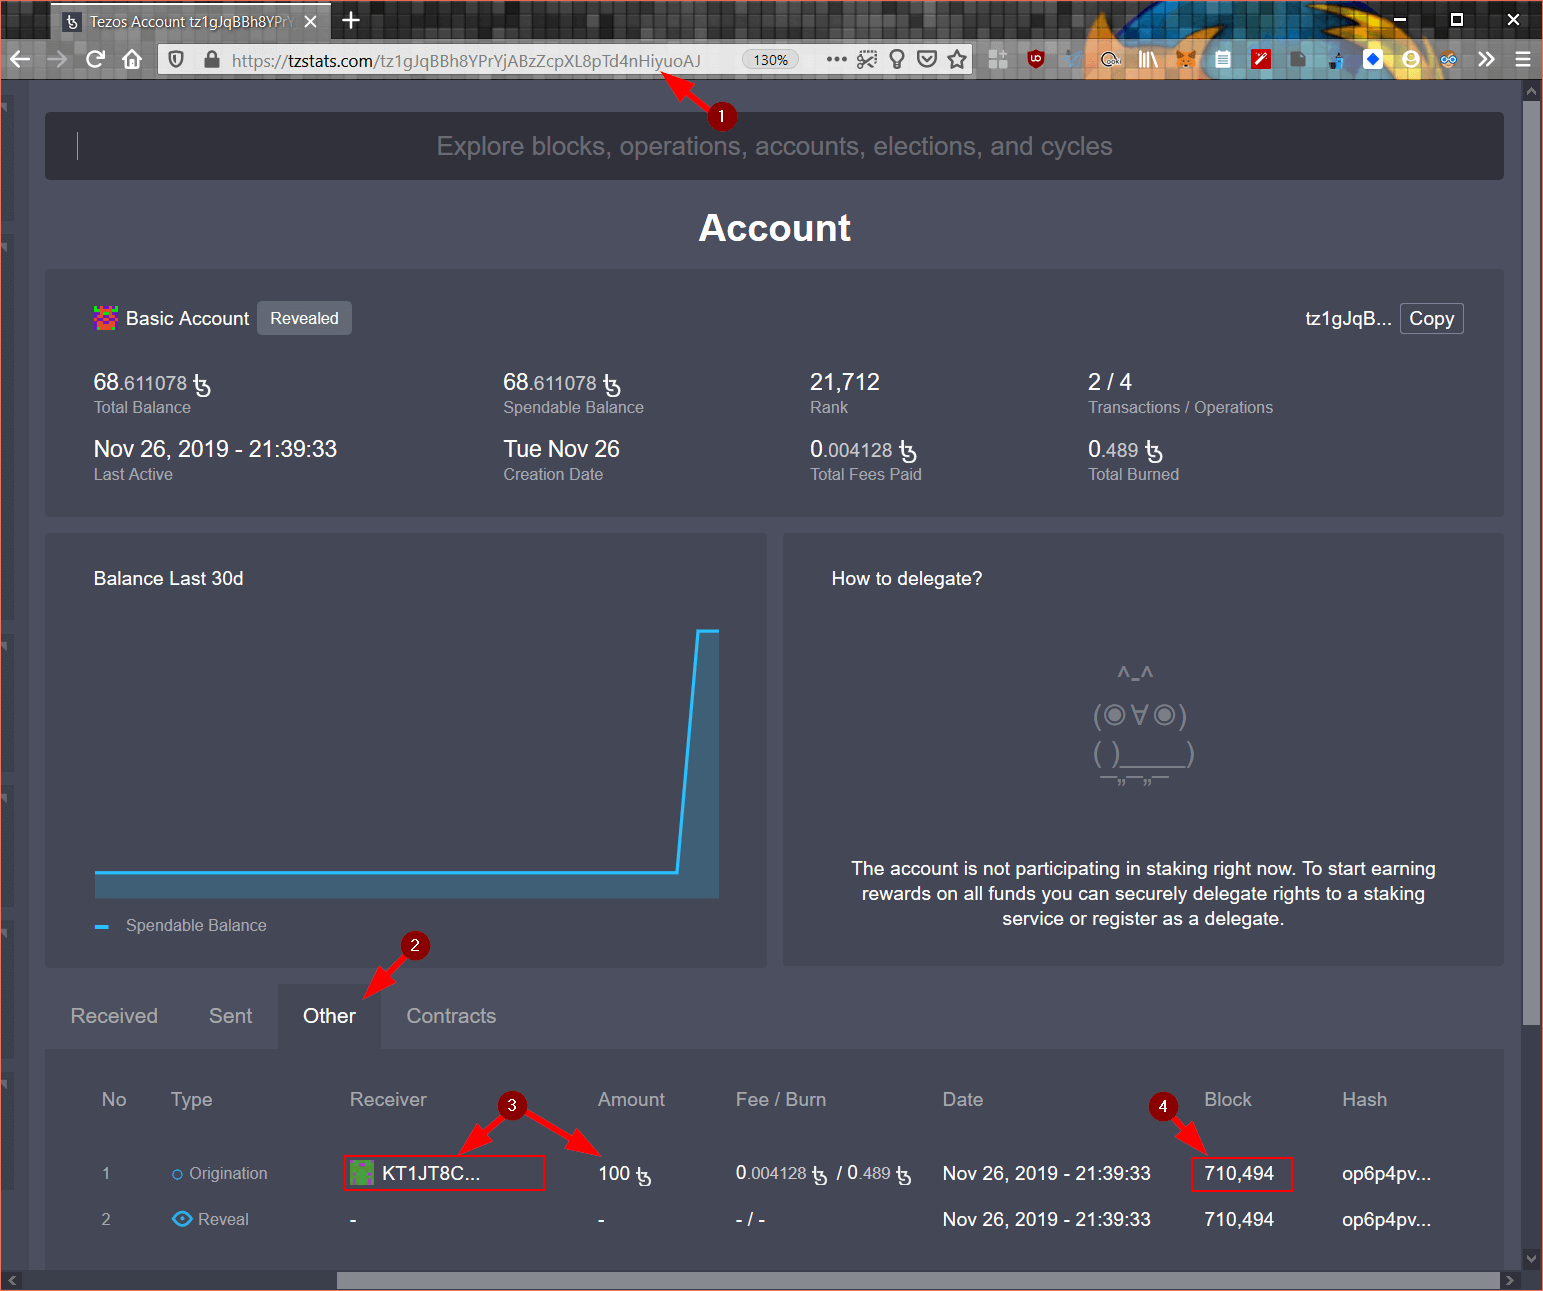The image size is (1543, 1291).
Task: Open the cookie manager extension
Action: (1110, 59)
